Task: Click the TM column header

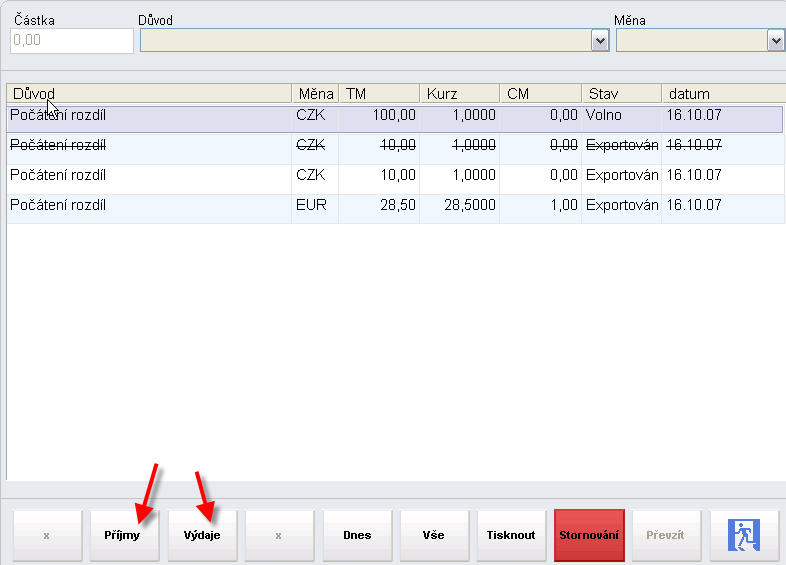Action: coord(379,94)
